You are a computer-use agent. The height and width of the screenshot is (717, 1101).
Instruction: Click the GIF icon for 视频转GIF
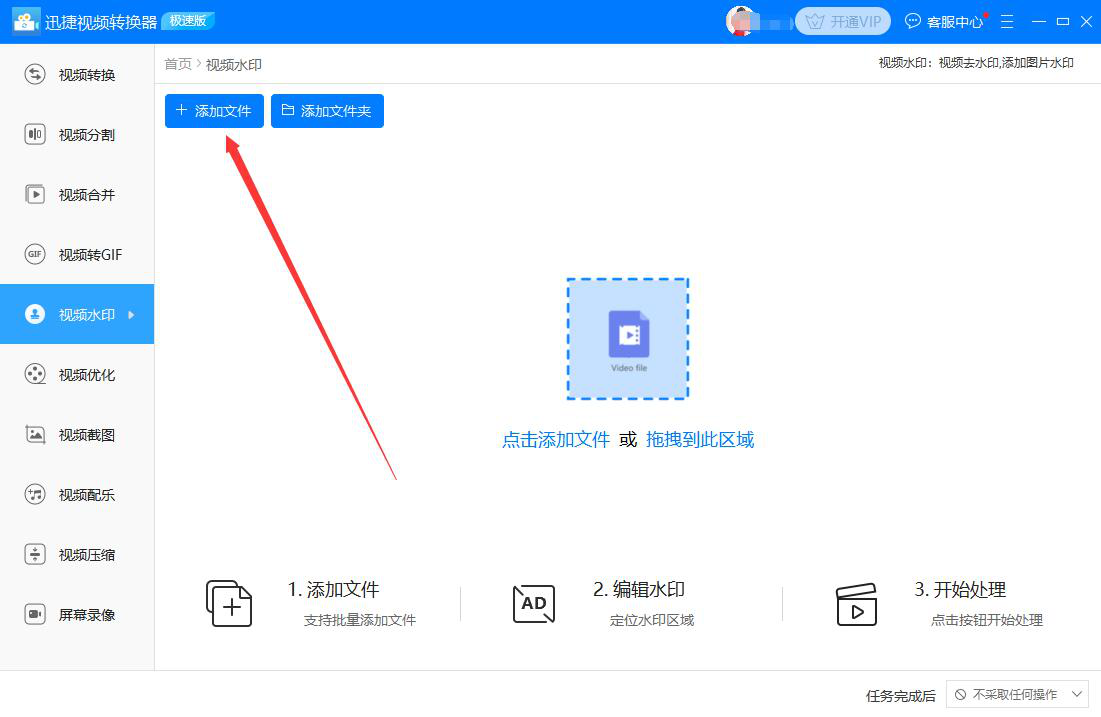34,254
